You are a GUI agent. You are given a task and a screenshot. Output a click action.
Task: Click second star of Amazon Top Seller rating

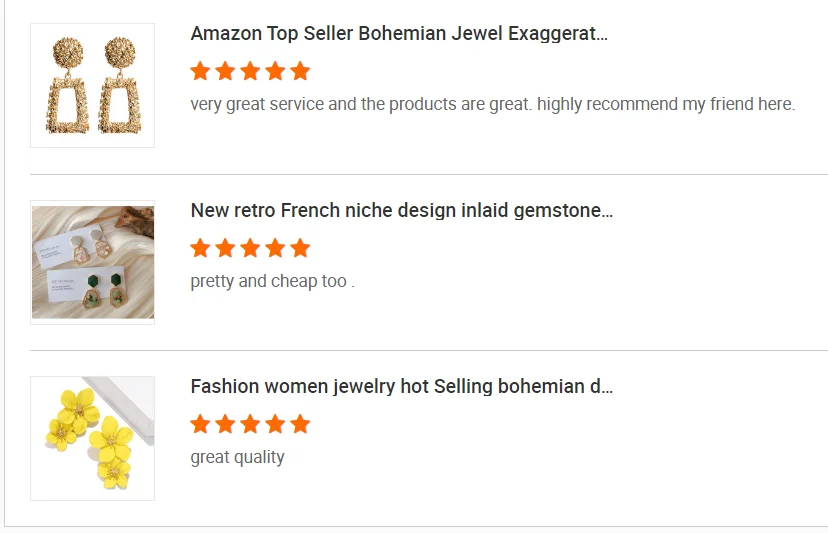pyautogui.click(x=225, y=71)
